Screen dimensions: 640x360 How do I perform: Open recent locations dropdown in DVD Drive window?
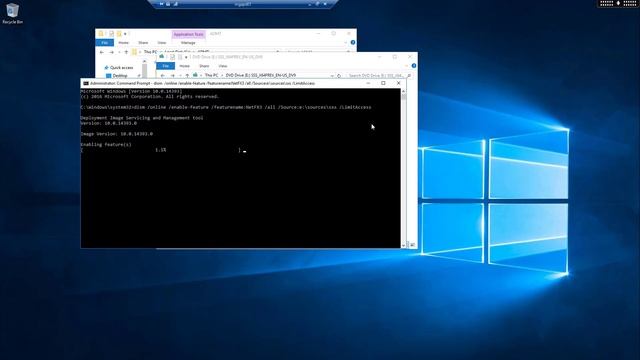[x=180, y=76]
